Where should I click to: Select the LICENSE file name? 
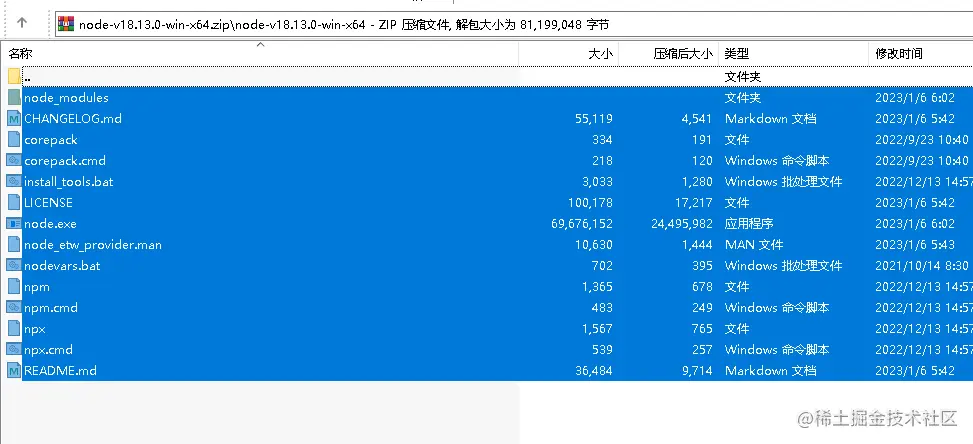click(x=48, y=203)
